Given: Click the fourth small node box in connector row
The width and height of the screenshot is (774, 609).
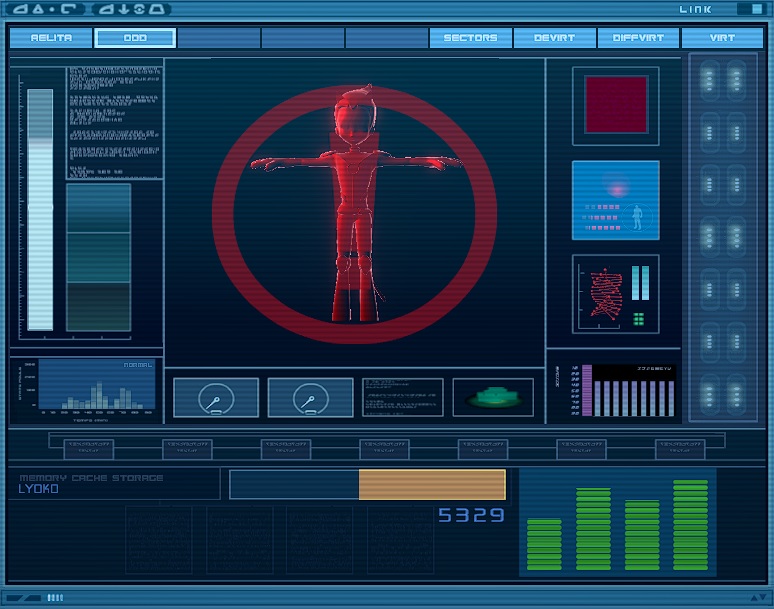Looking at the screenshot, I should click(x=384, y=449).
